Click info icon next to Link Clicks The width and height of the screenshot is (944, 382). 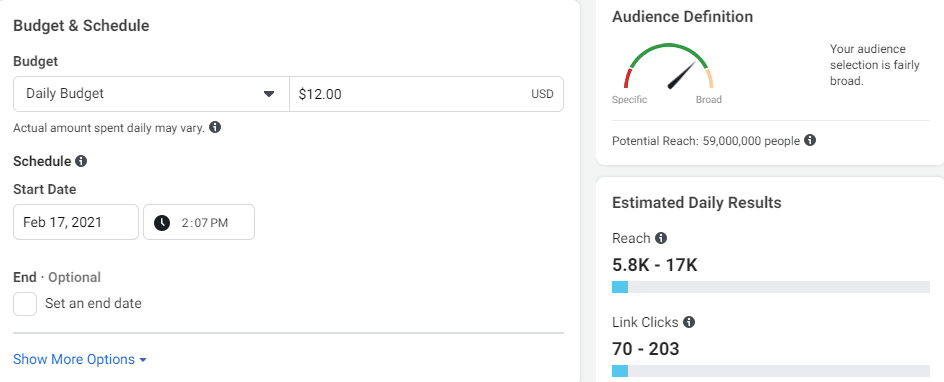coord(689,322)
